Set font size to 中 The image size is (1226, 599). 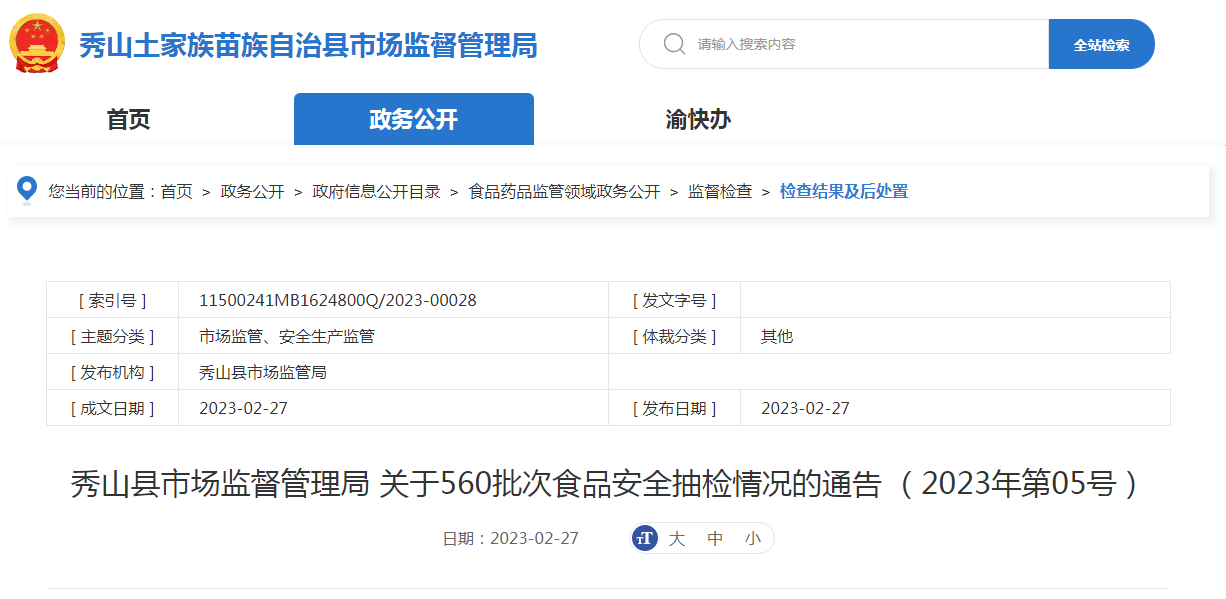[x=715, y=538]
